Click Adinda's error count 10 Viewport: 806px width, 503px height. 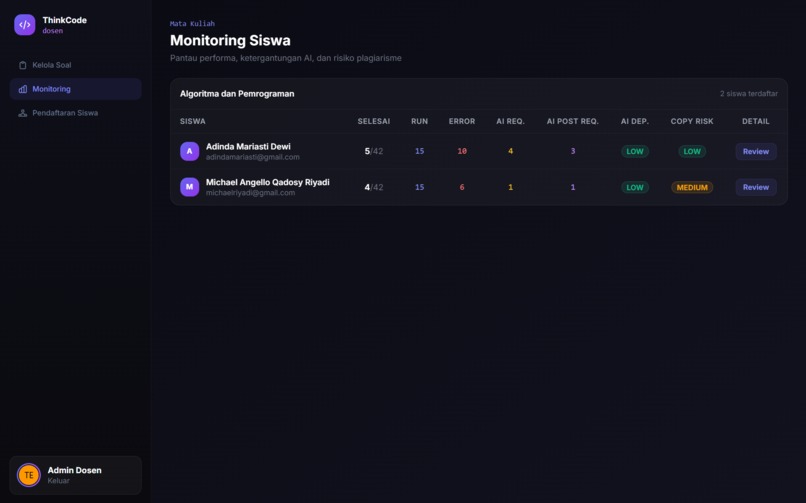point(462,151)
